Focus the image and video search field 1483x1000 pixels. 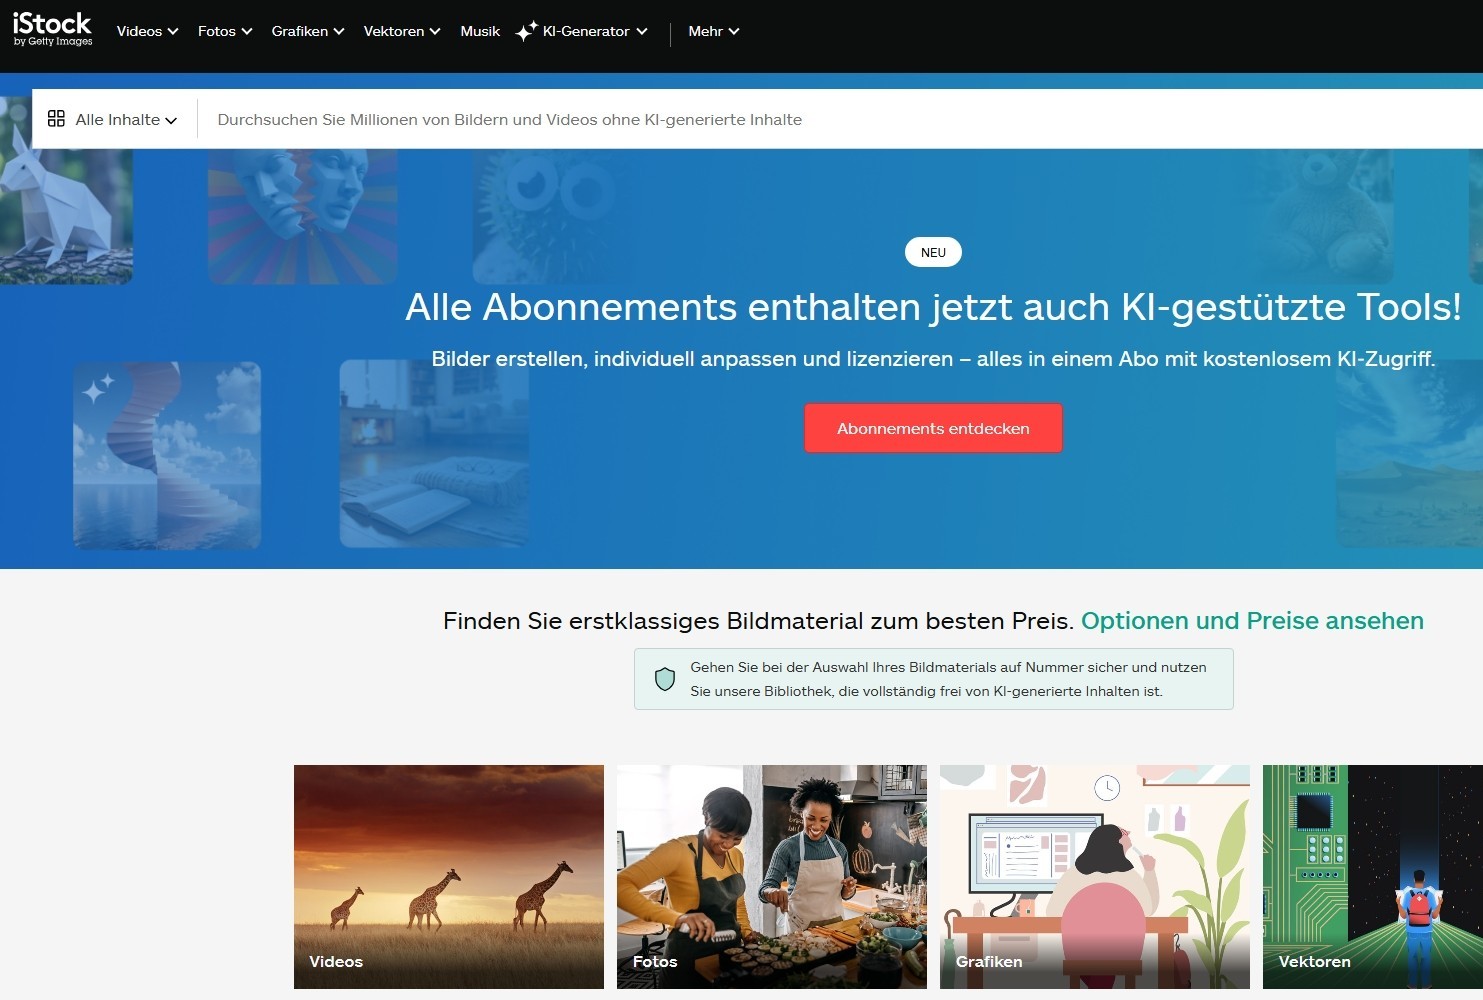840,119
